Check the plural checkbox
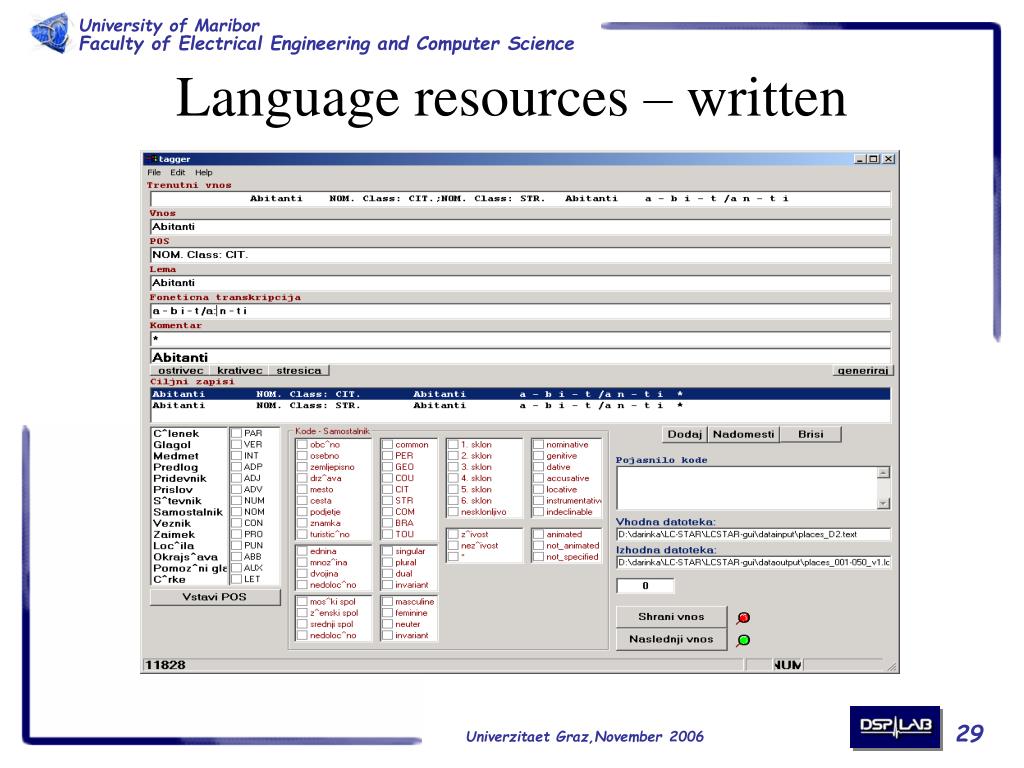This screenshot has width=1024, height=768. point(387,563)
